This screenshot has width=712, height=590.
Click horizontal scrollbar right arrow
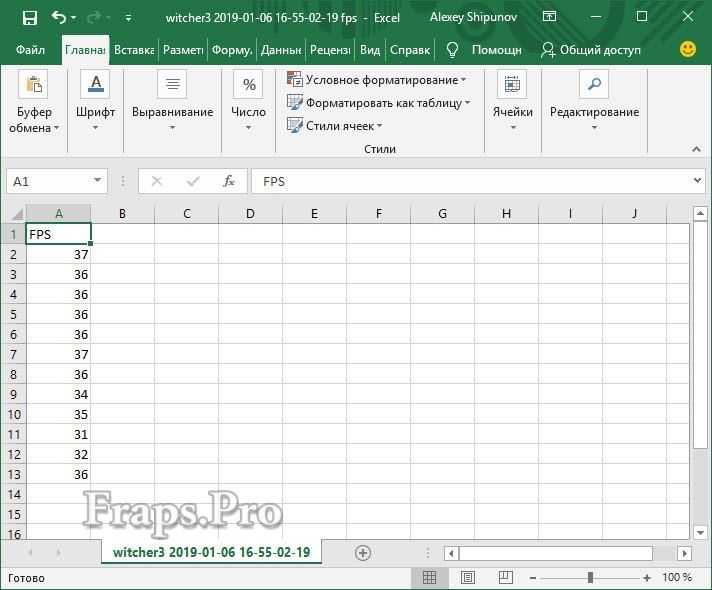click(684, 553)
